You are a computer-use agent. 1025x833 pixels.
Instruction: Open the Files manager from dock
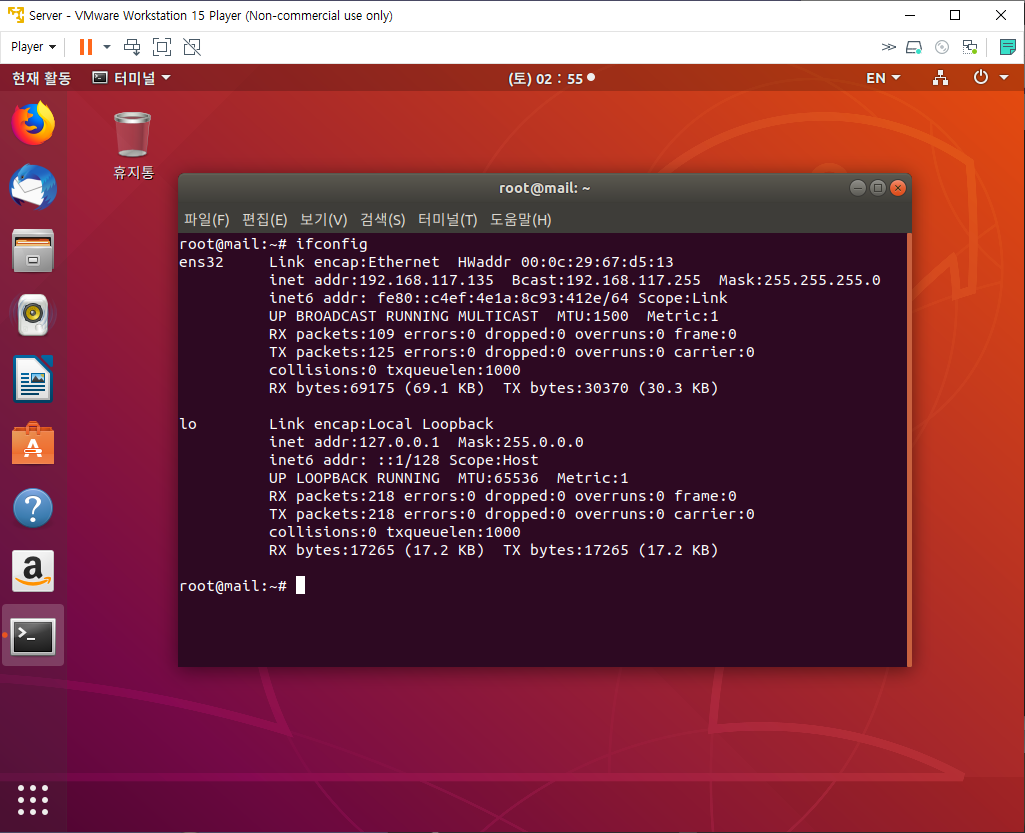(33, 250)
